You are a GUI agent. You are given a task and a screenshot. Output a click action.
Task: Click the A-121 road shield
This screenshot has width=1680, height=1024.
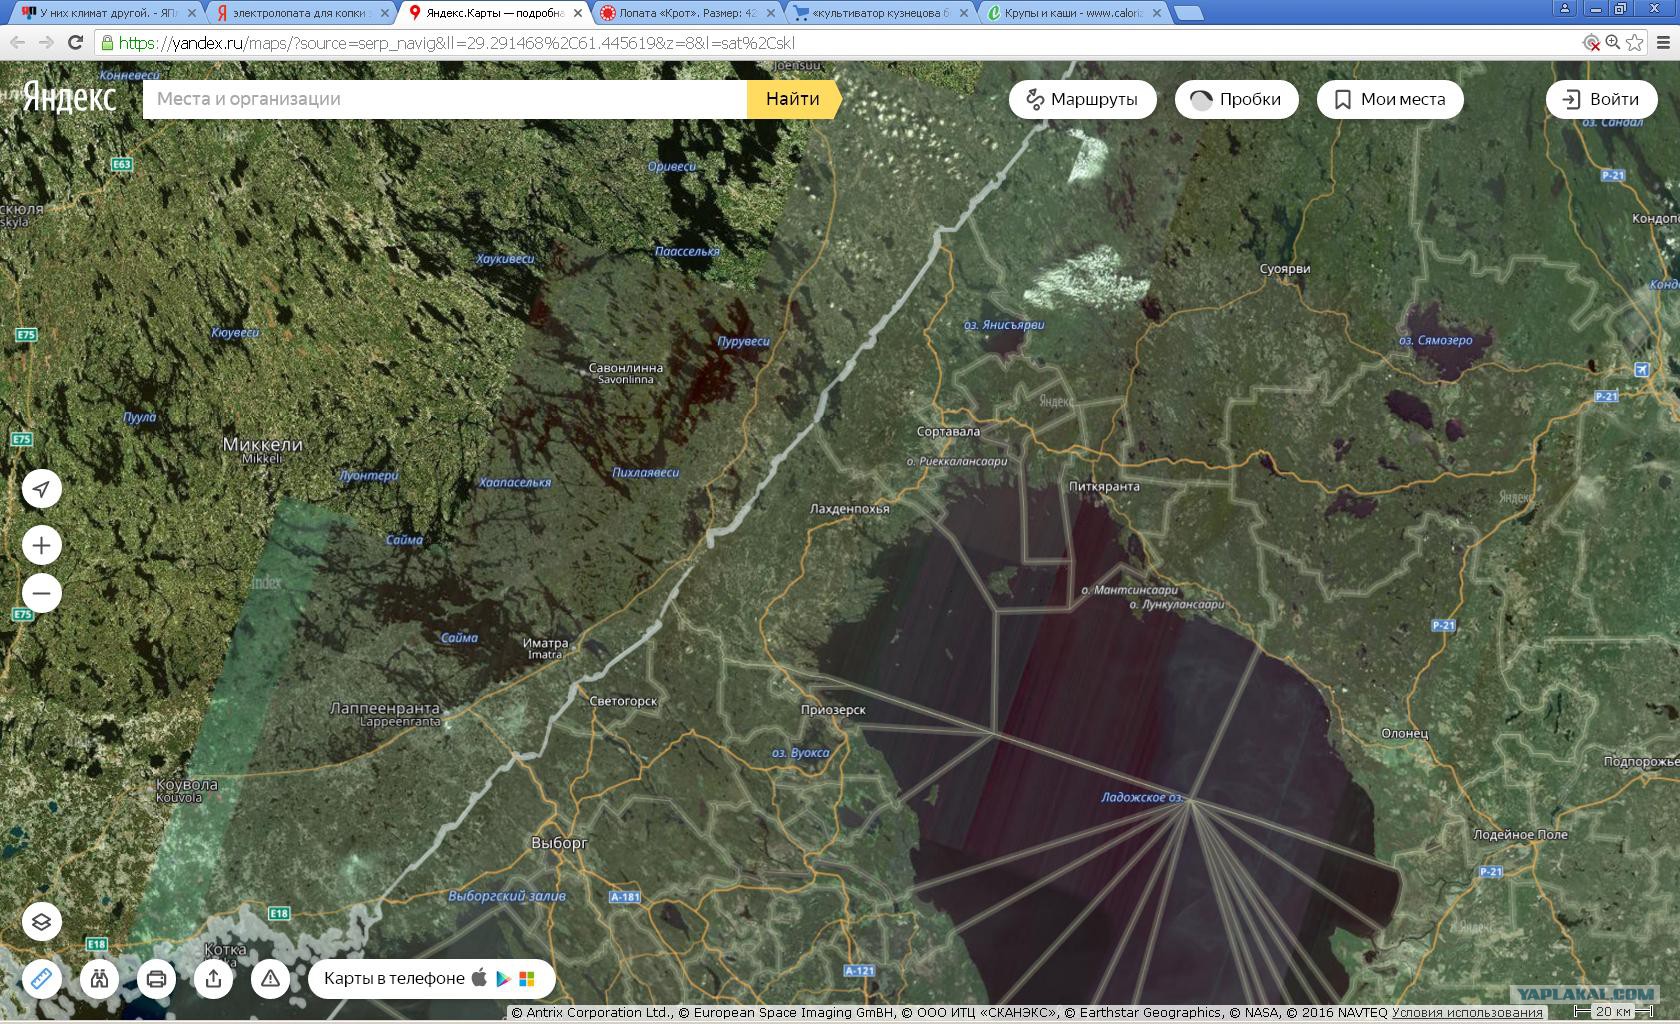tap(860, 971)
